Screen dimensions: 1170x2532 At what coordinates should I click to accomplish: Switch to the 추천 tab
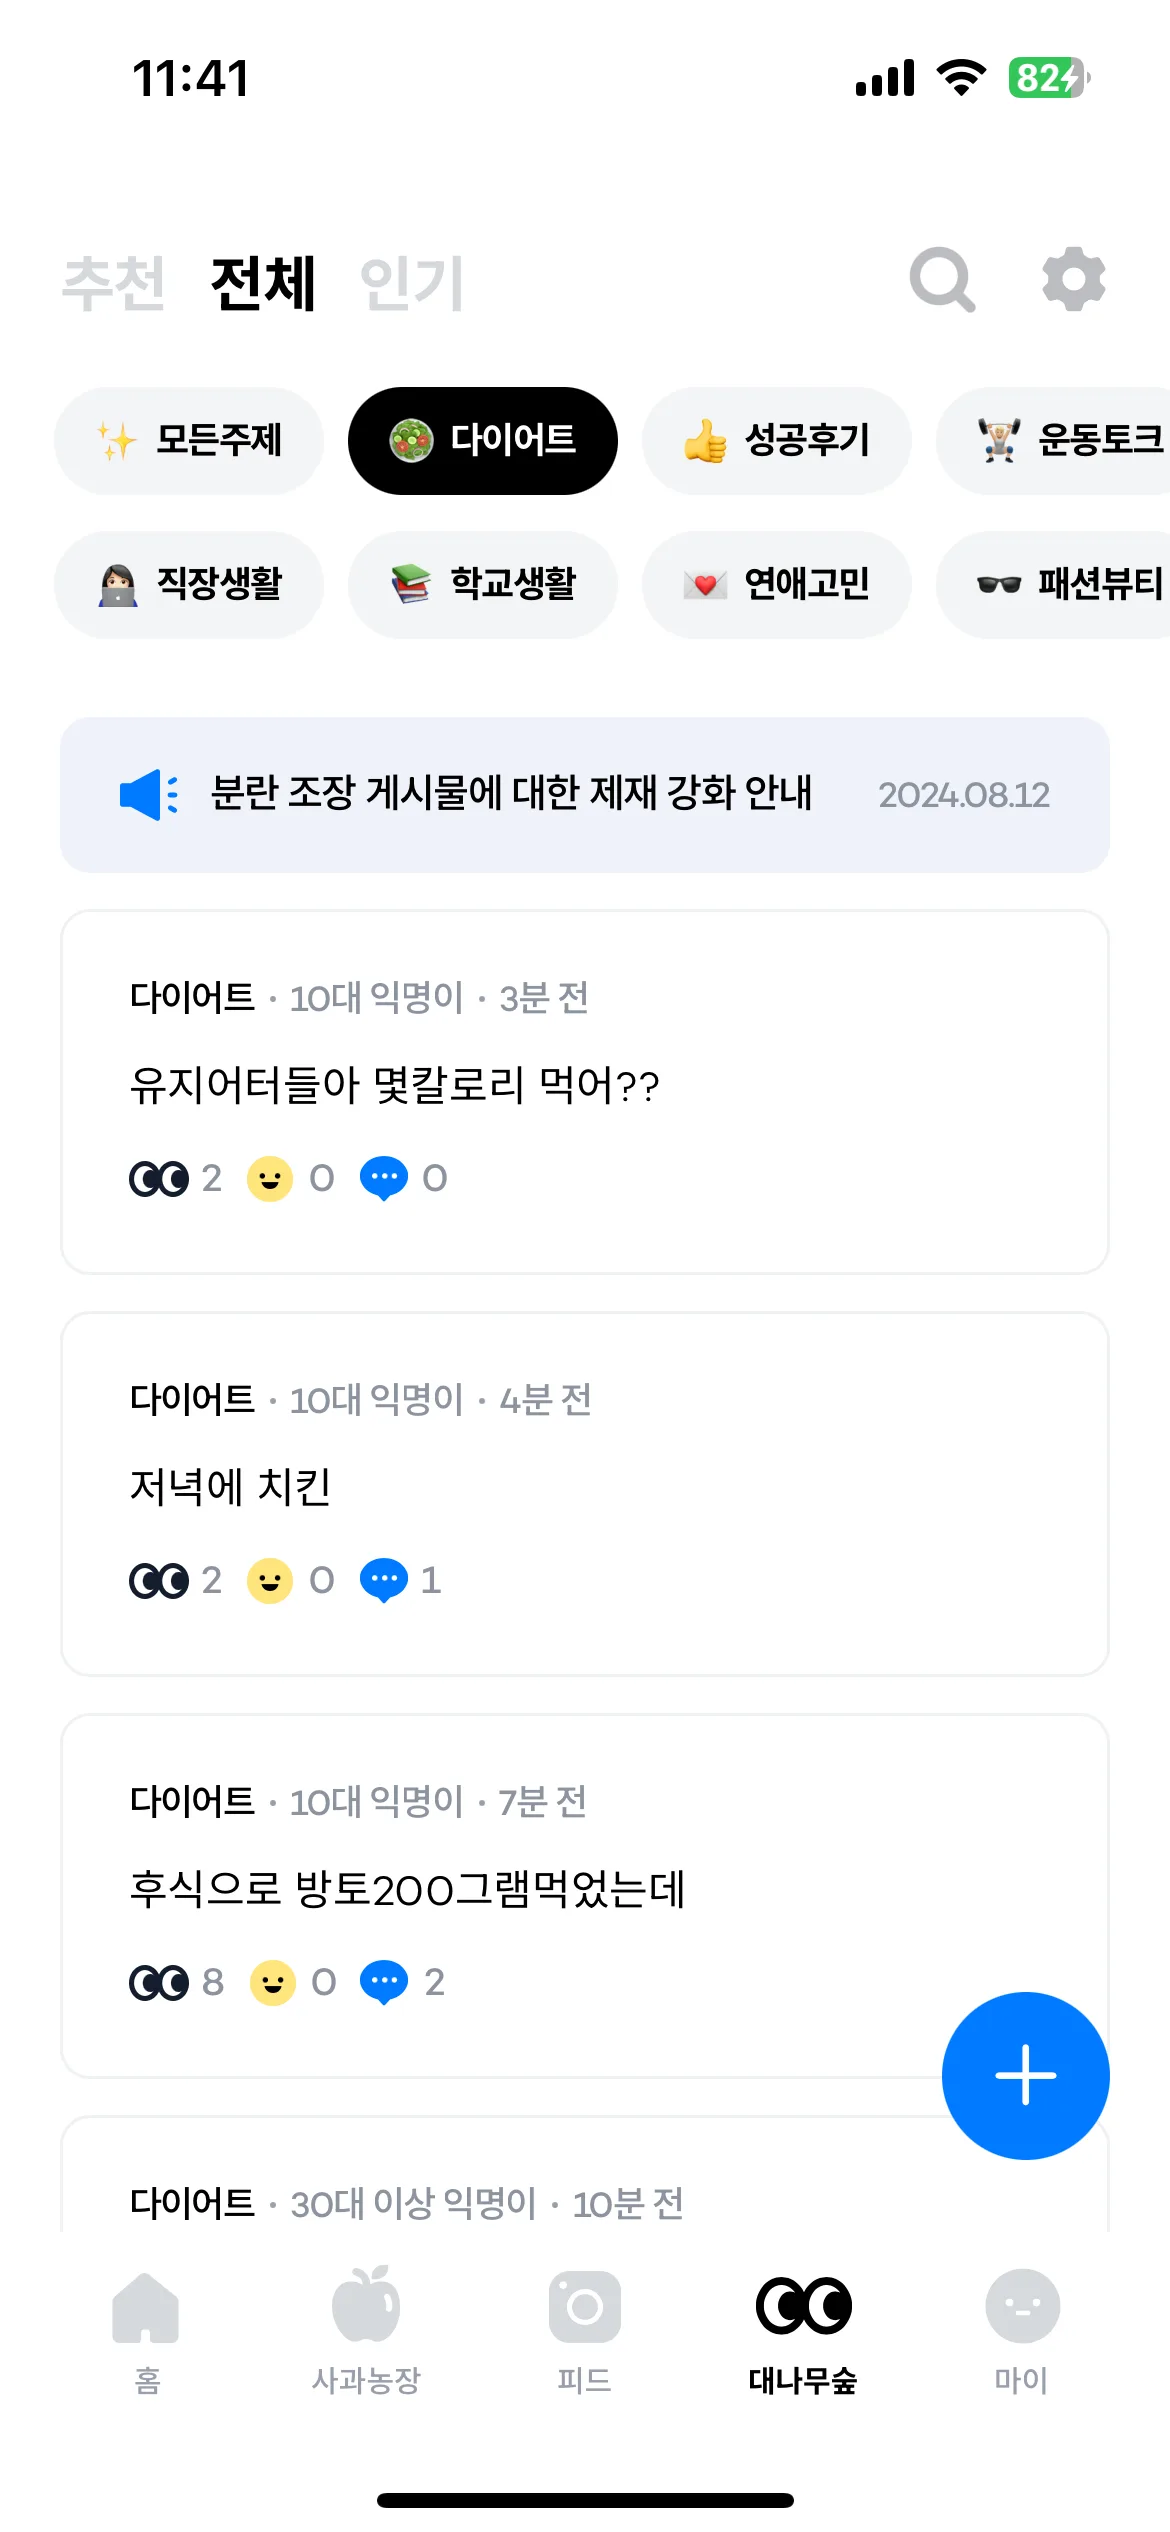point(113,283)
